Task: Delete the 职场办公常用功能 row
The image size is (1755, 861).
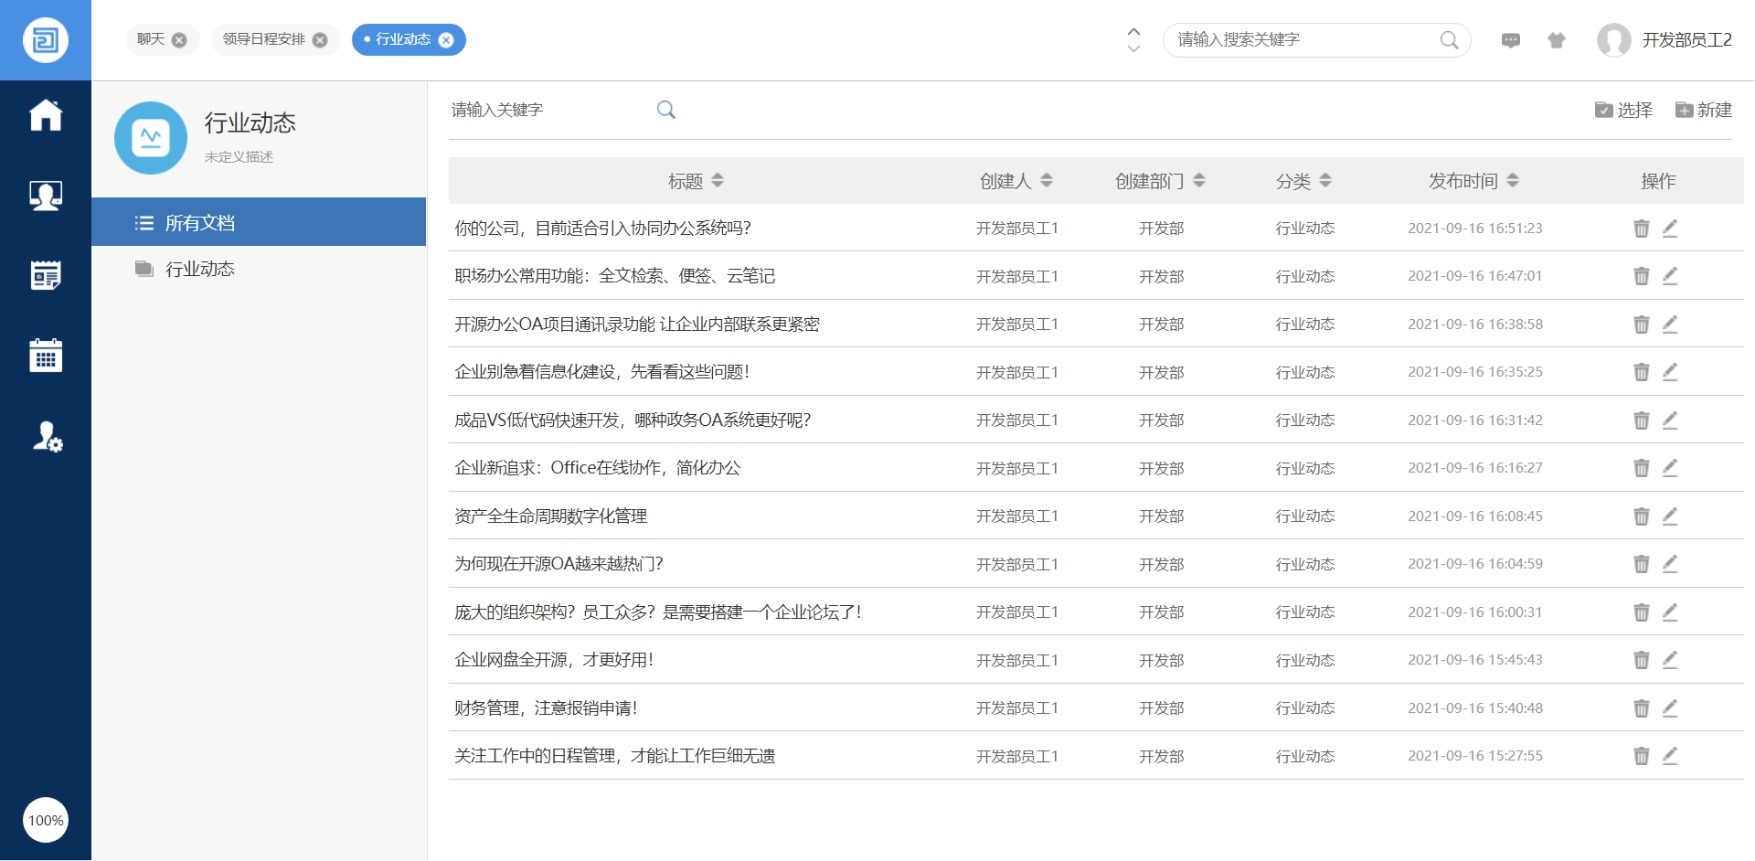Action: click(1641, 276)
